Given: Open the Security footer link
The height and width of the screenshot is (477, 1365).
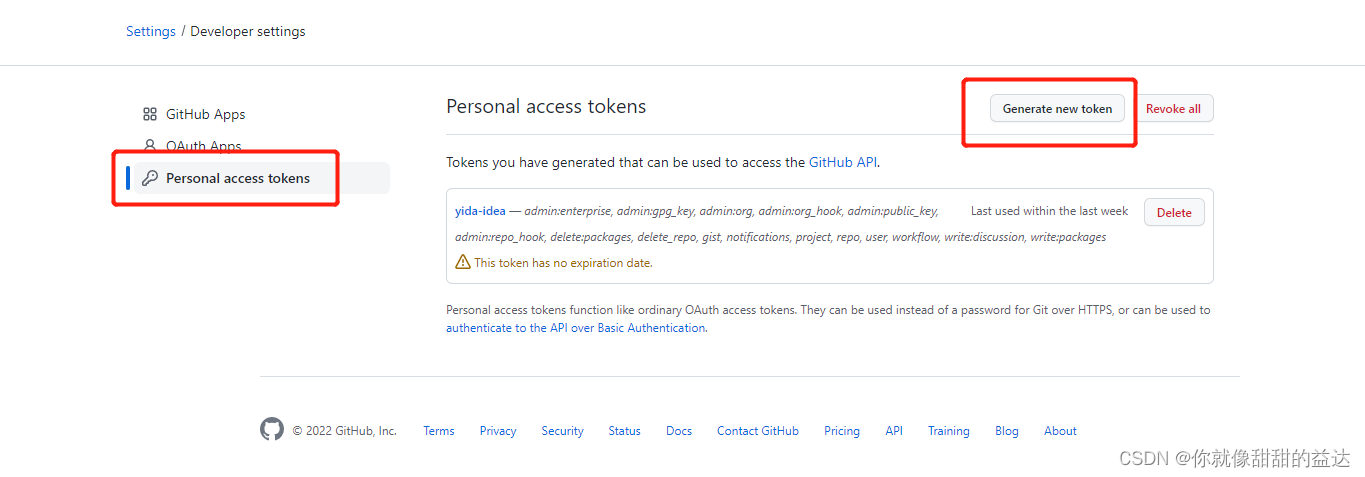Looking at the screenshot, I should [x=562, y=431].
